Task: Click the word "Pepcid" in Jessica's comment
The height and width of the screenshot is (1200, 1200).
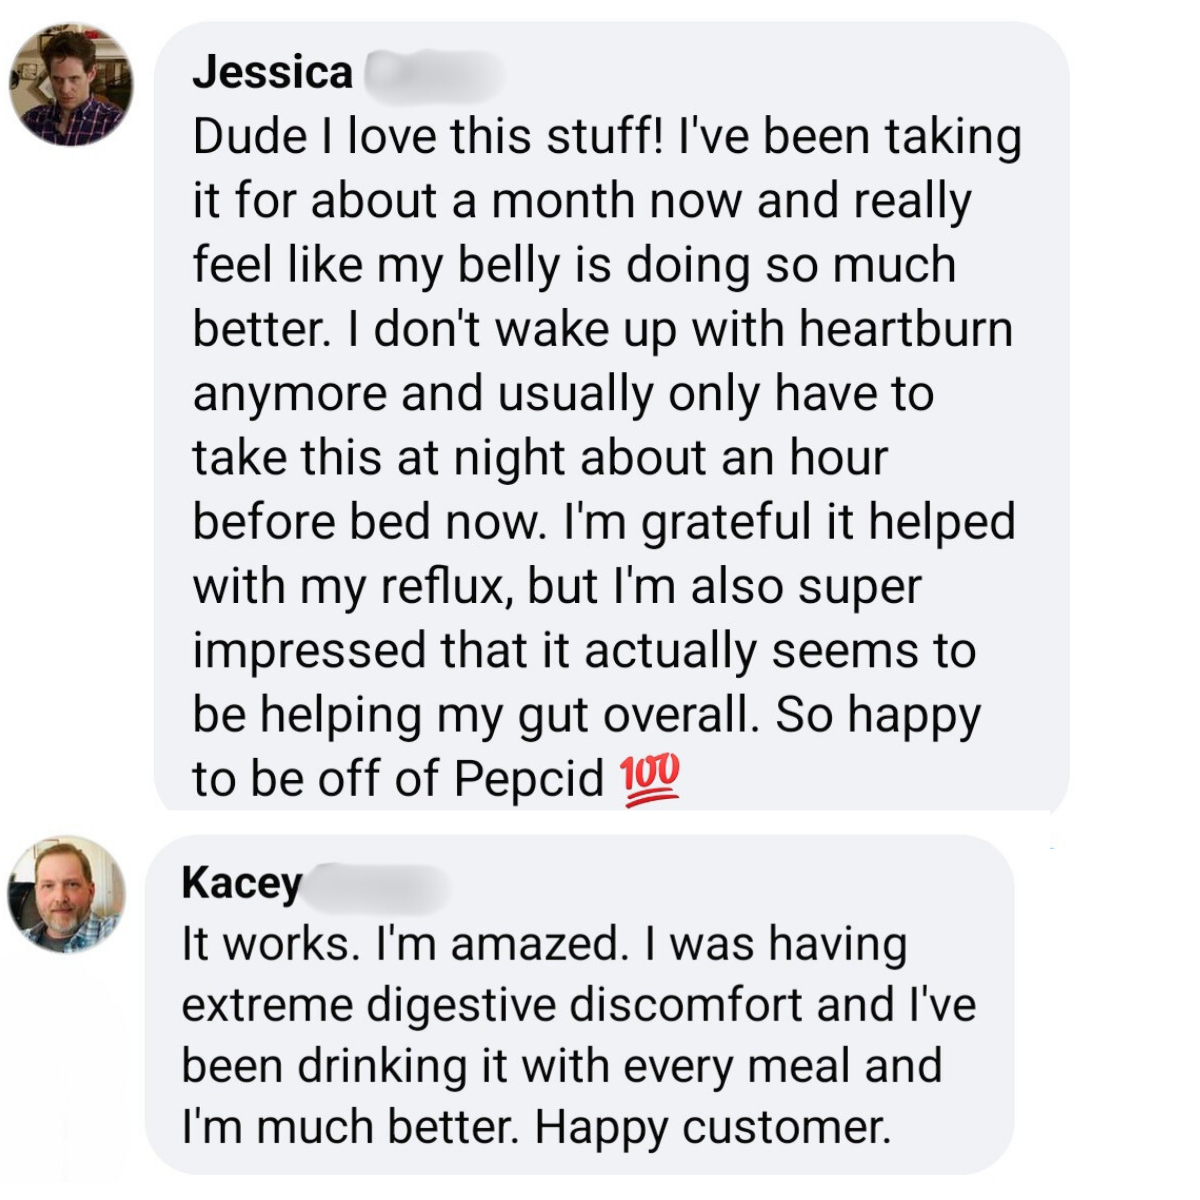Action: 529,779
